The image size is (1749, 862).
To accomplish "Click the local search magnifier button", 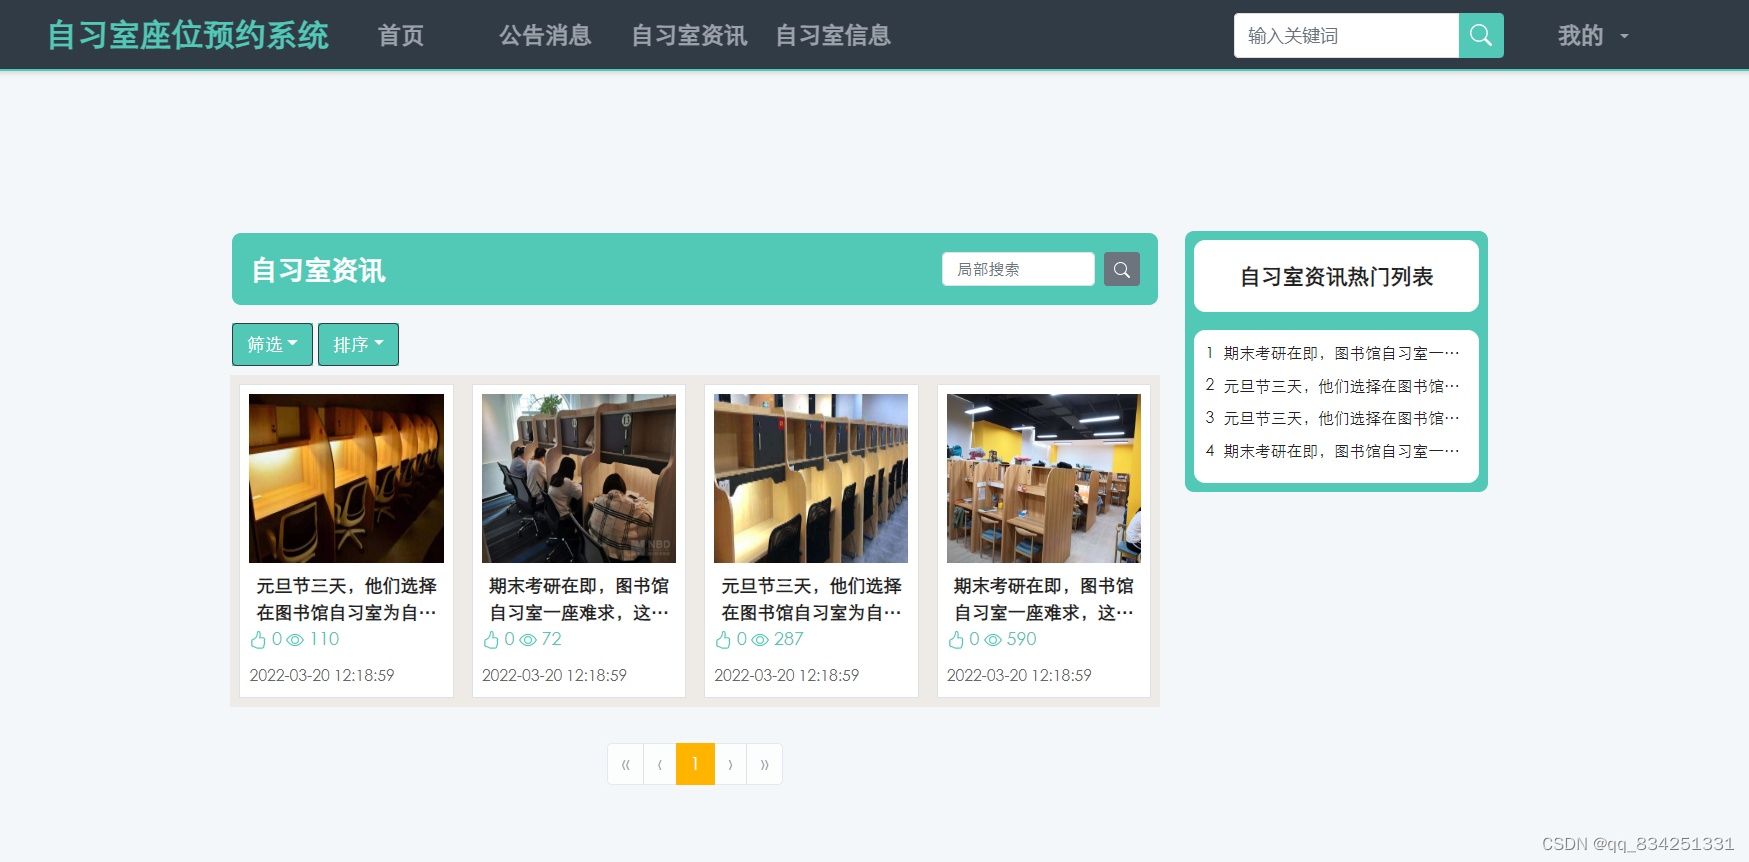I will [1122, 269].
